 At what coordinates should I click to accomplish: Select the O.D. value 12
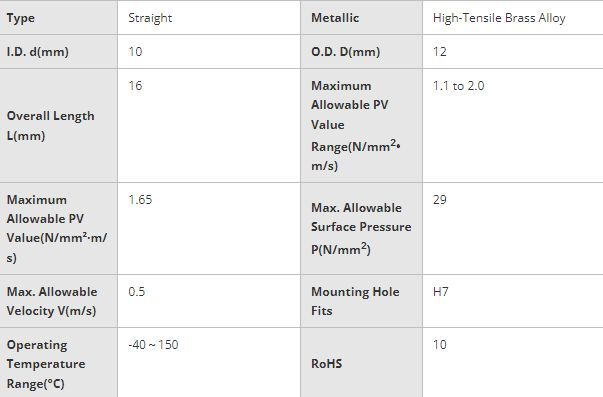click(x=440, y=52)
